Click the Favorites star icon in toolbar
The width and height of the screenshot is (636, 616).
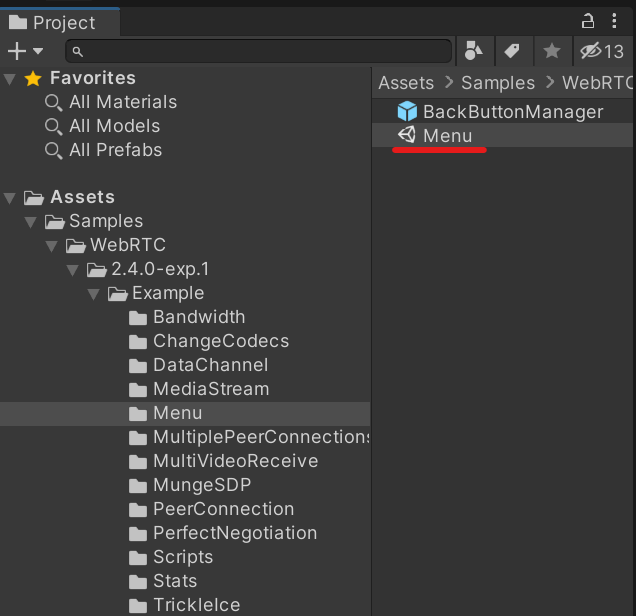click(x=551, y=51)
